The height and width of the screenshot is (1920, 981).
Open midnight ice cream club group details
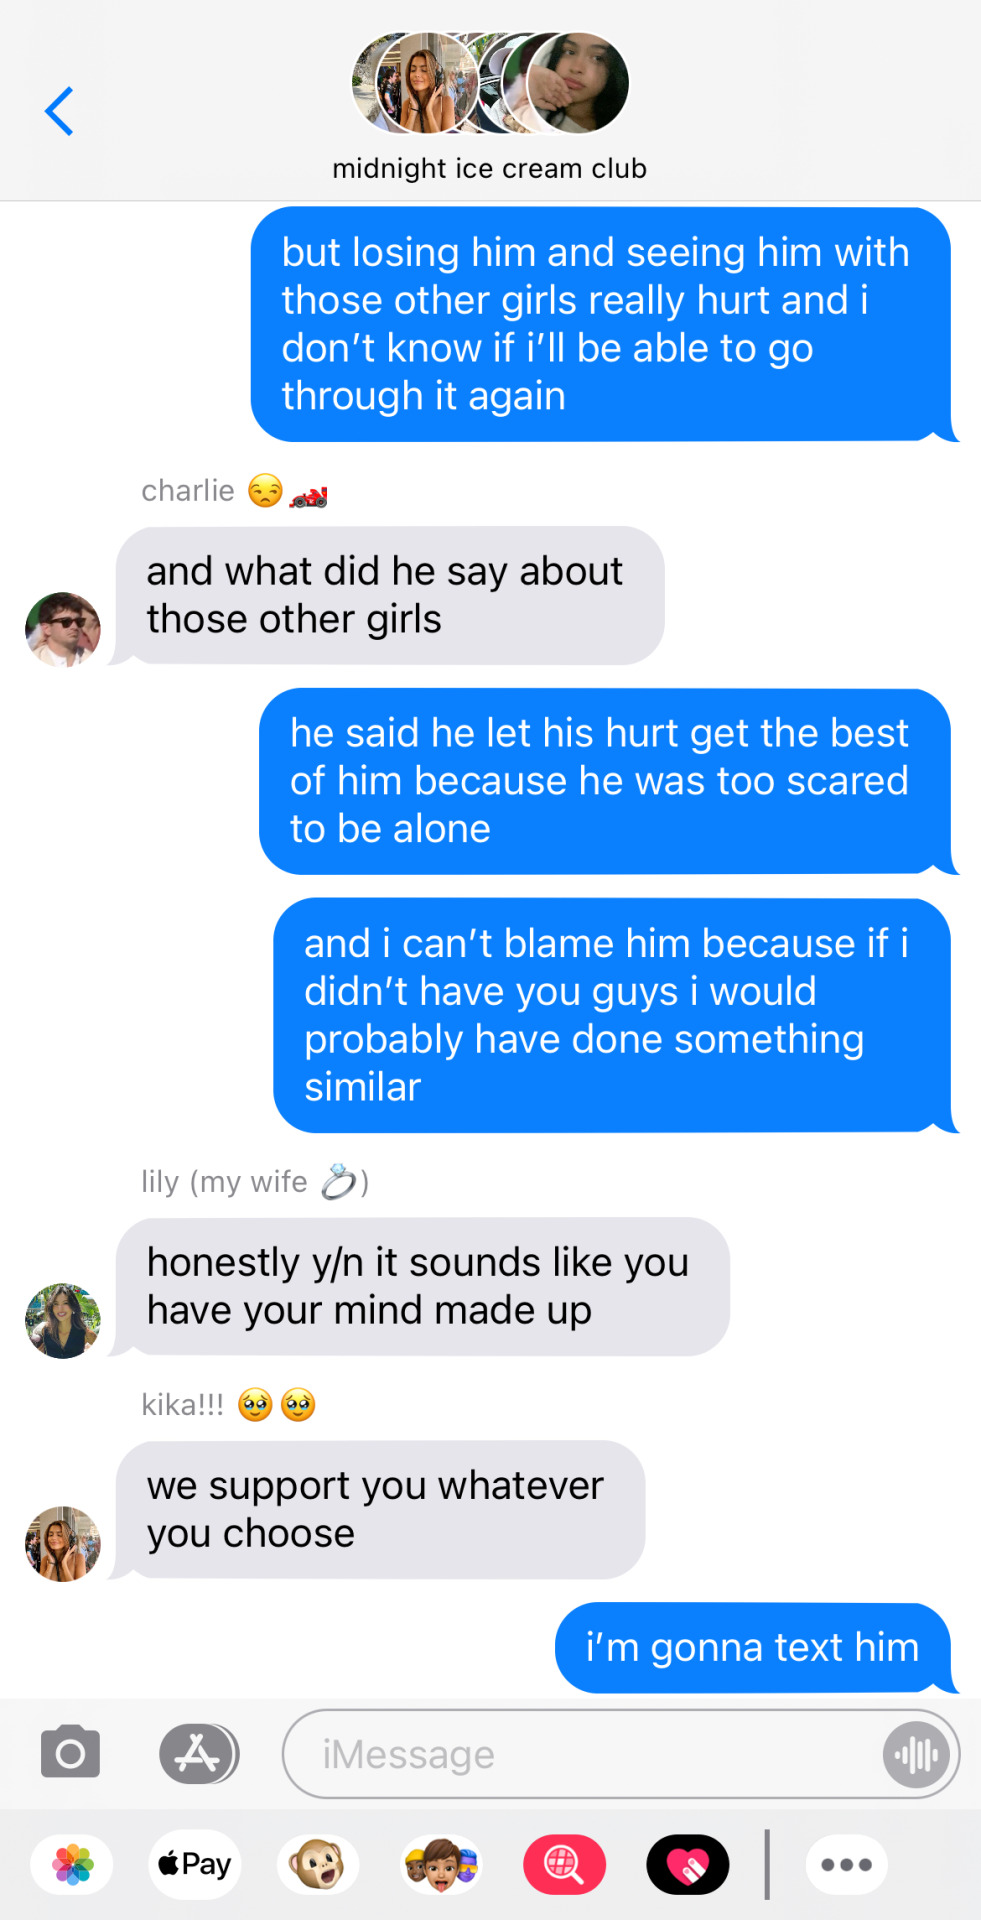pyautogui.click(x=489, y=168)
